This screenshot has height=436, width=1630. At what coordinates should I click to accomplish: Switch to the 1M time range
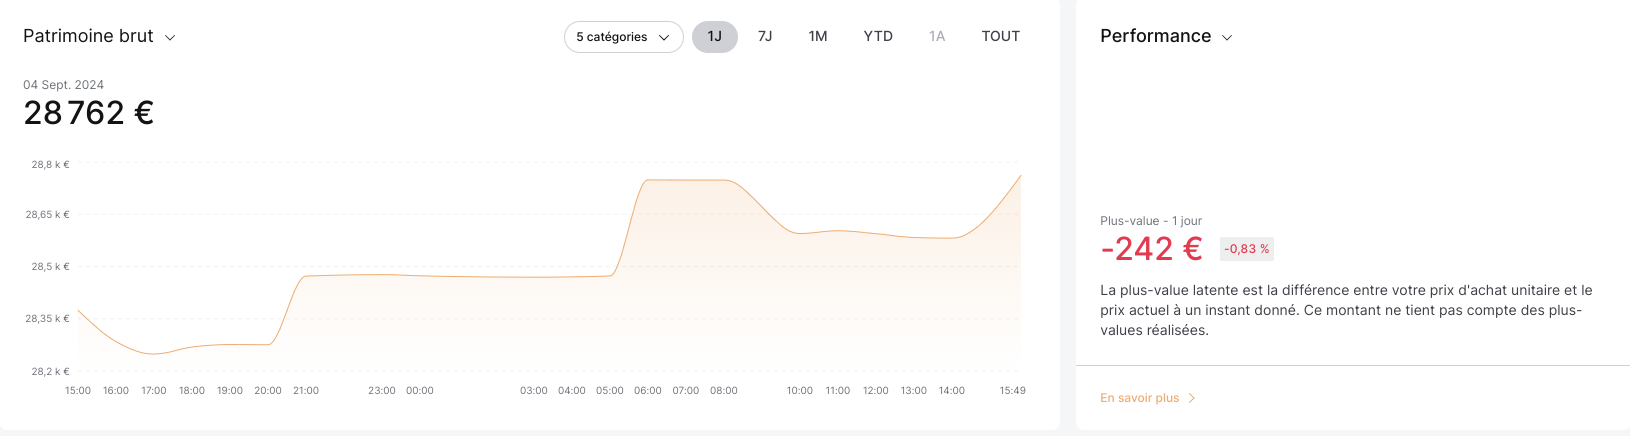(818, 37)
